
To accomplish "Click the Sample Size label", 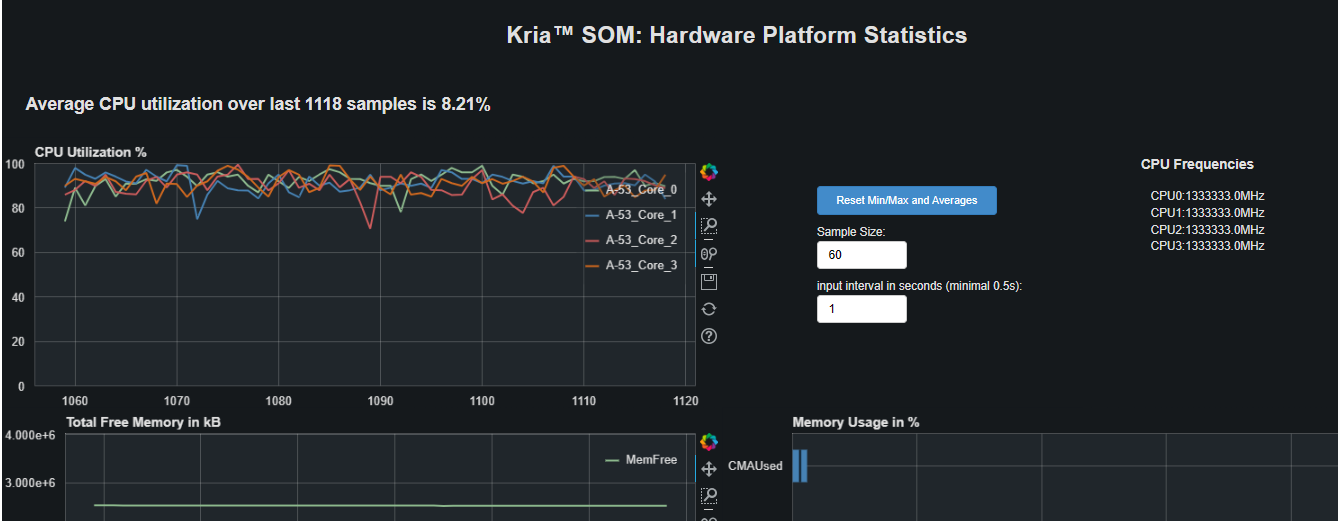I will [x=851, y=232].
